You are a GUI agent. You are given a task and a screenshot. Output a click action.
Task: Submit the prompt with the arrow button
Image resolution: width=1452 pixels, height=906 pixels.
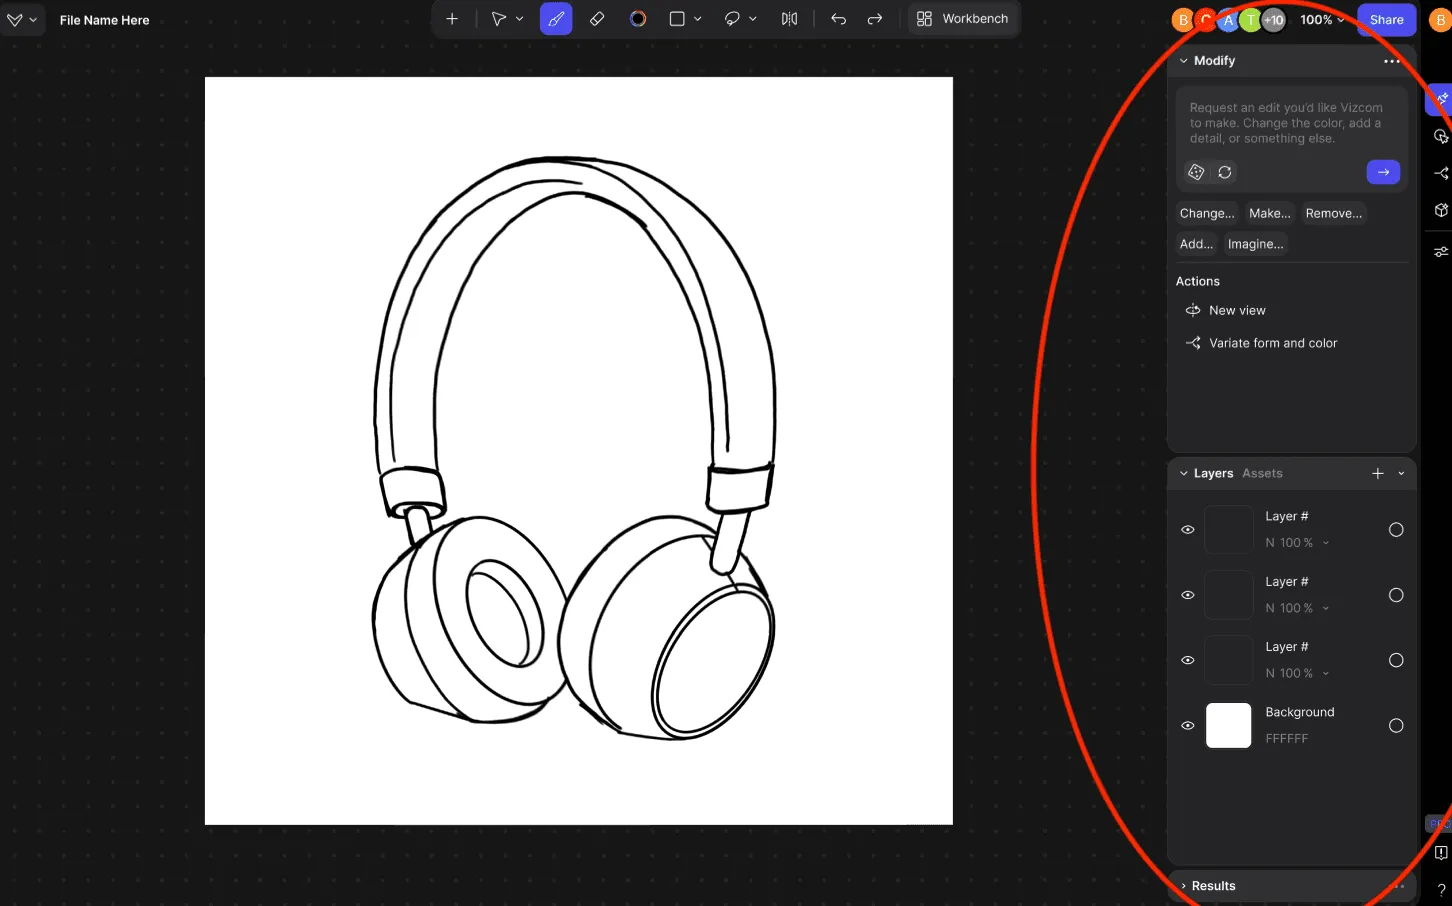(1383, 172)
